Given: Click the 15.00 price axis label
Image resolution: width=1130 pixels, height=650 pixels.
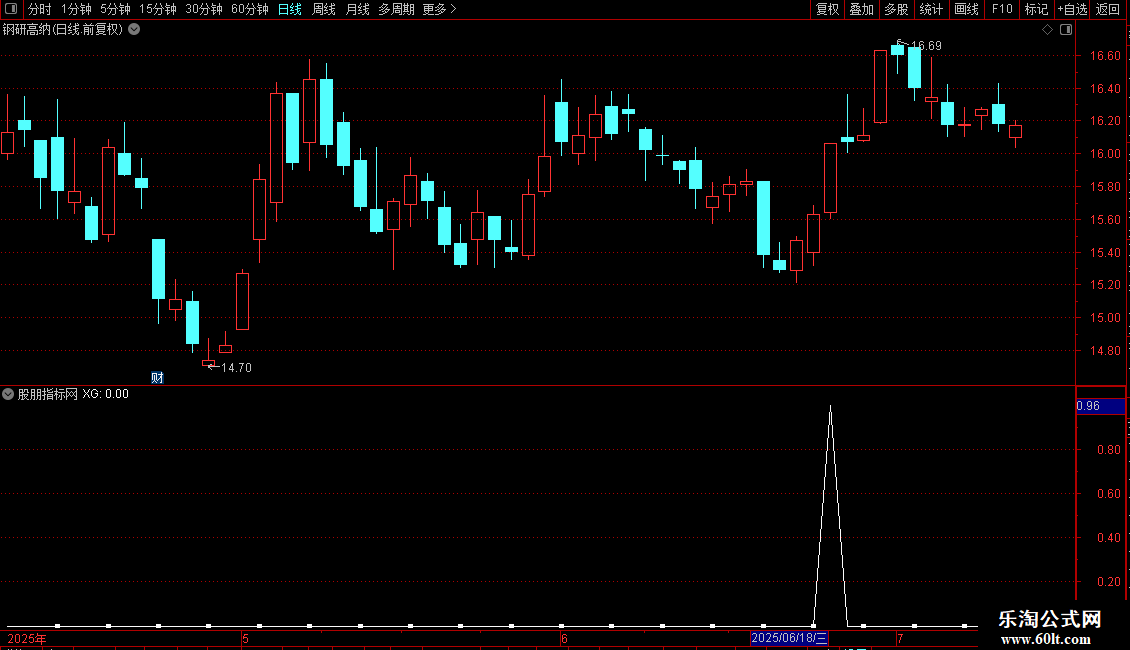Looking at the screenshot, I should [1105, 318].
